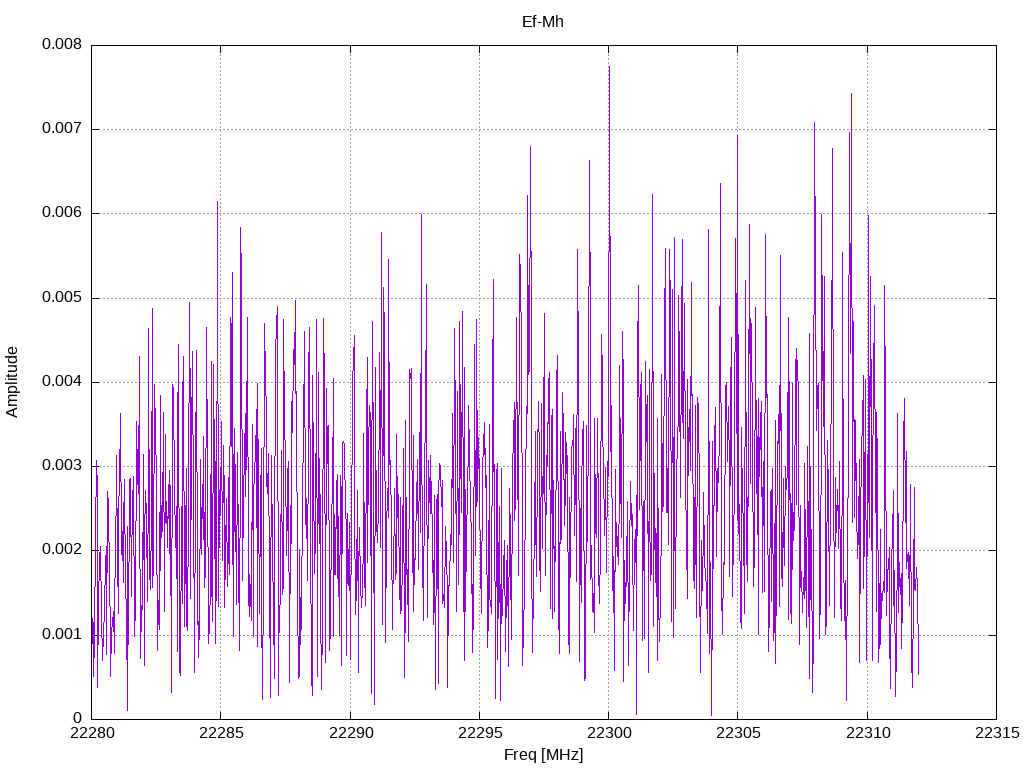
Task: Click the y-axis tick label 0.008
Action: [x=62, y=44]
